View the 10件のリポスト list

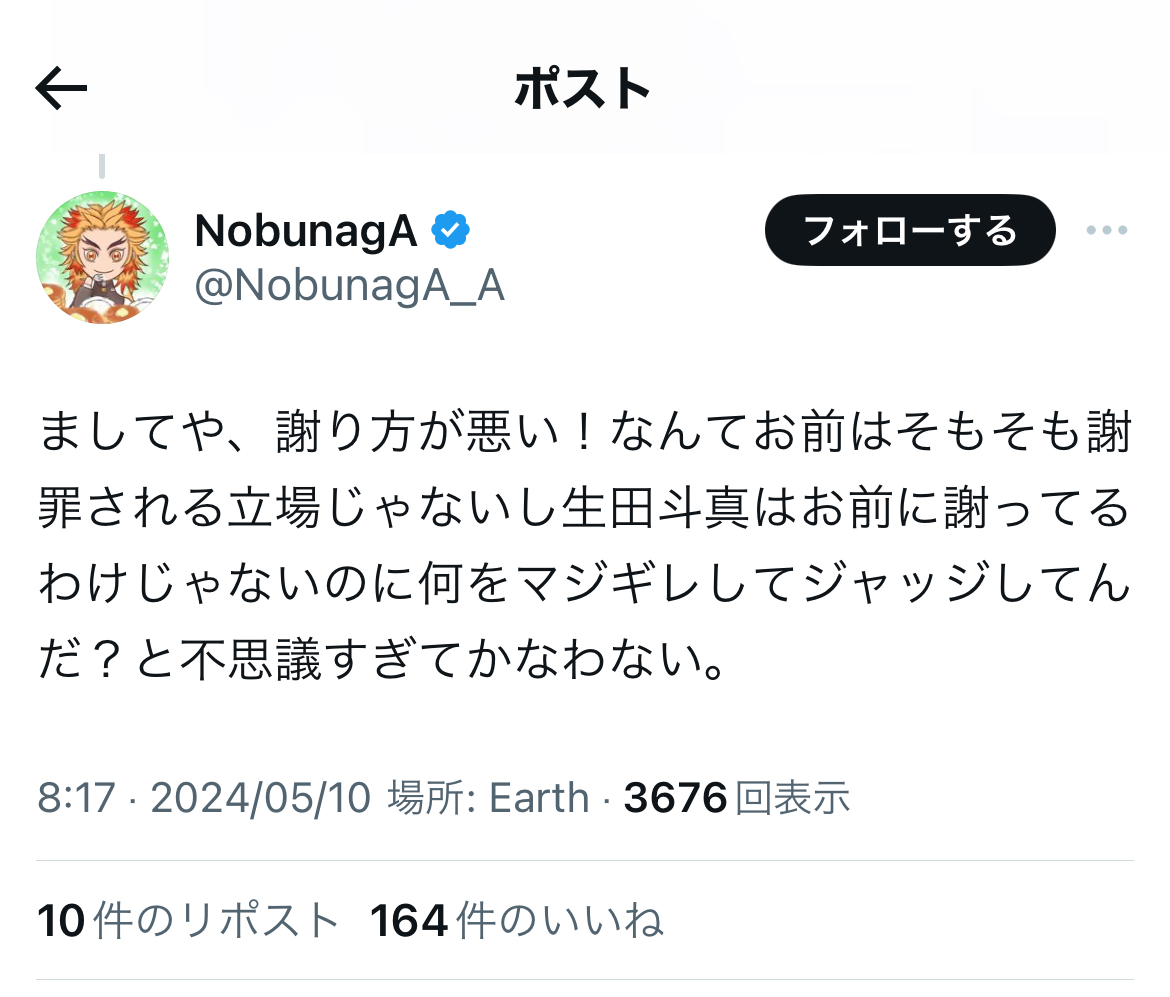click(x=187, y=920)
